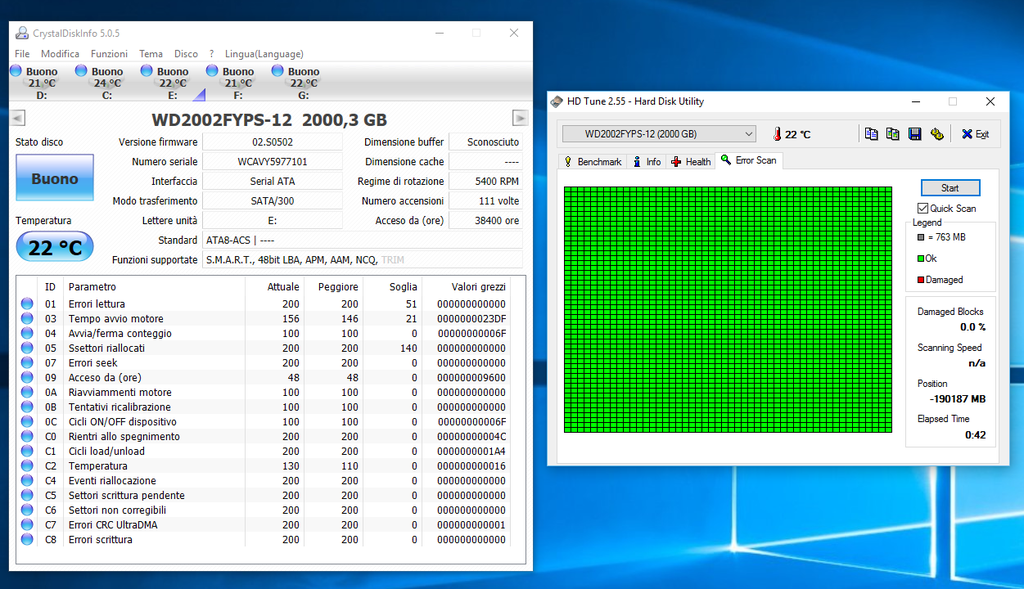Viewport: 1024px width, 589px height.
Task: Select drive D: status orb in CrystalDiskInfo
Action: pos(16,71)
